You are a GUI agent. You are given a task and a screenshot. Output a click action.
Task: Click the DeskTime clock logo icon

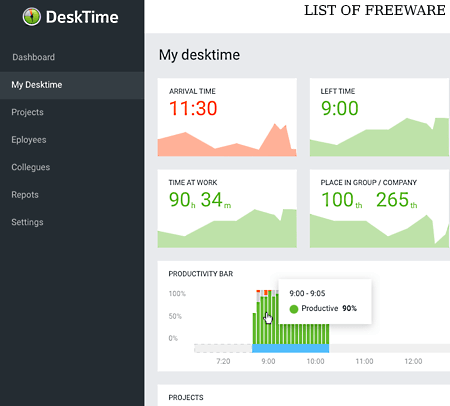tap(32, 17)
